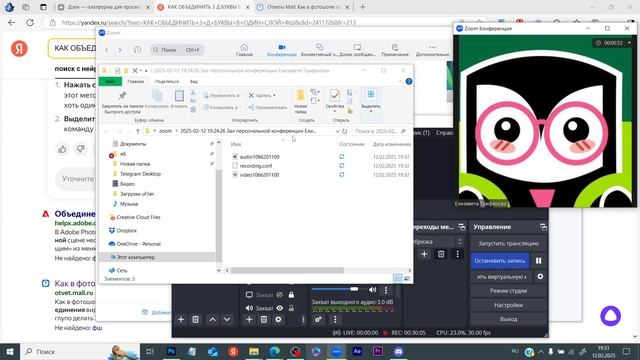Open the Copy to dropdown in ribbon

[x=222, y=107]
